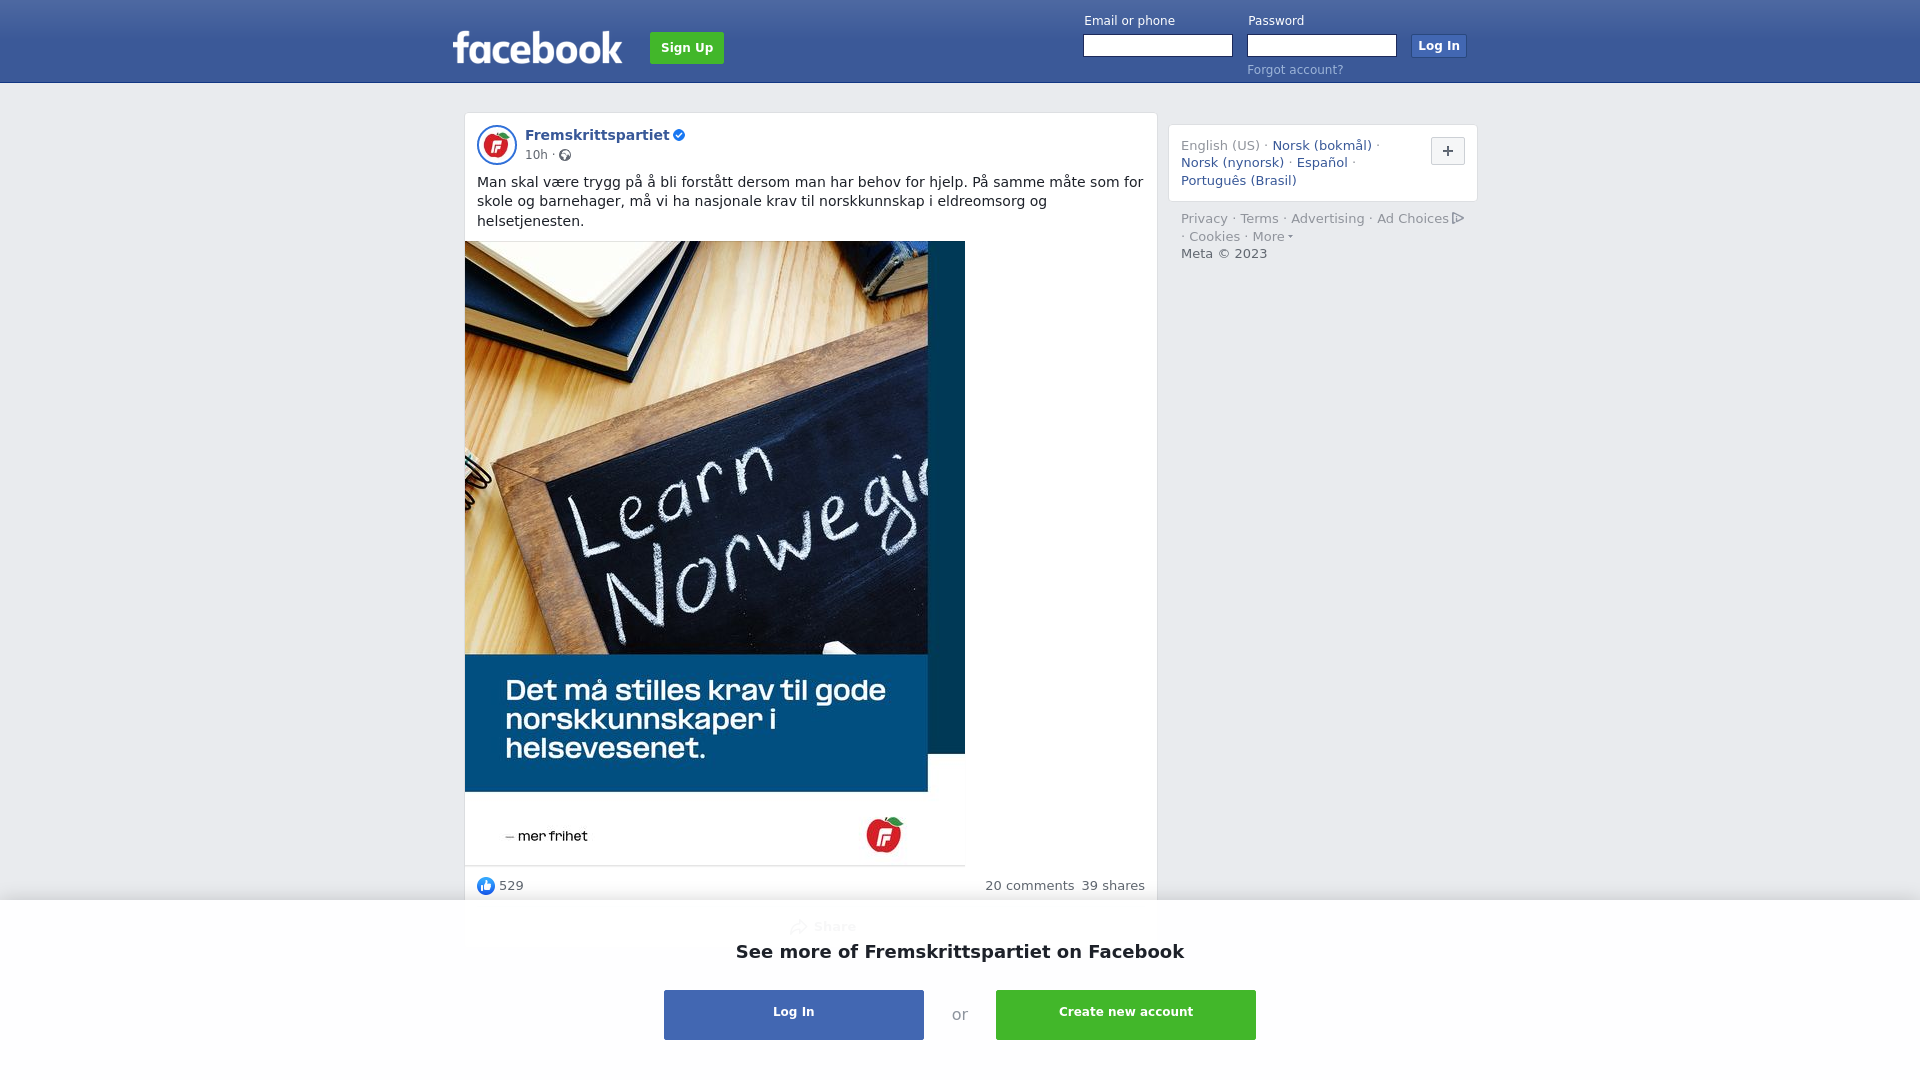View the 20 comments link
The height and width of the screenshot is (1080, 1920).
[x=1029, y=886]
